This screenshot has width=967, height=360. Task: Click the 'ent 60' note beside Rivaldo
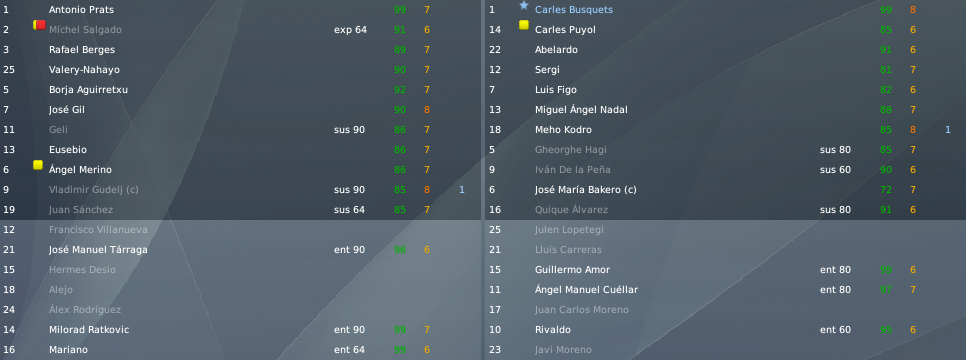click(x=835, y=330)
